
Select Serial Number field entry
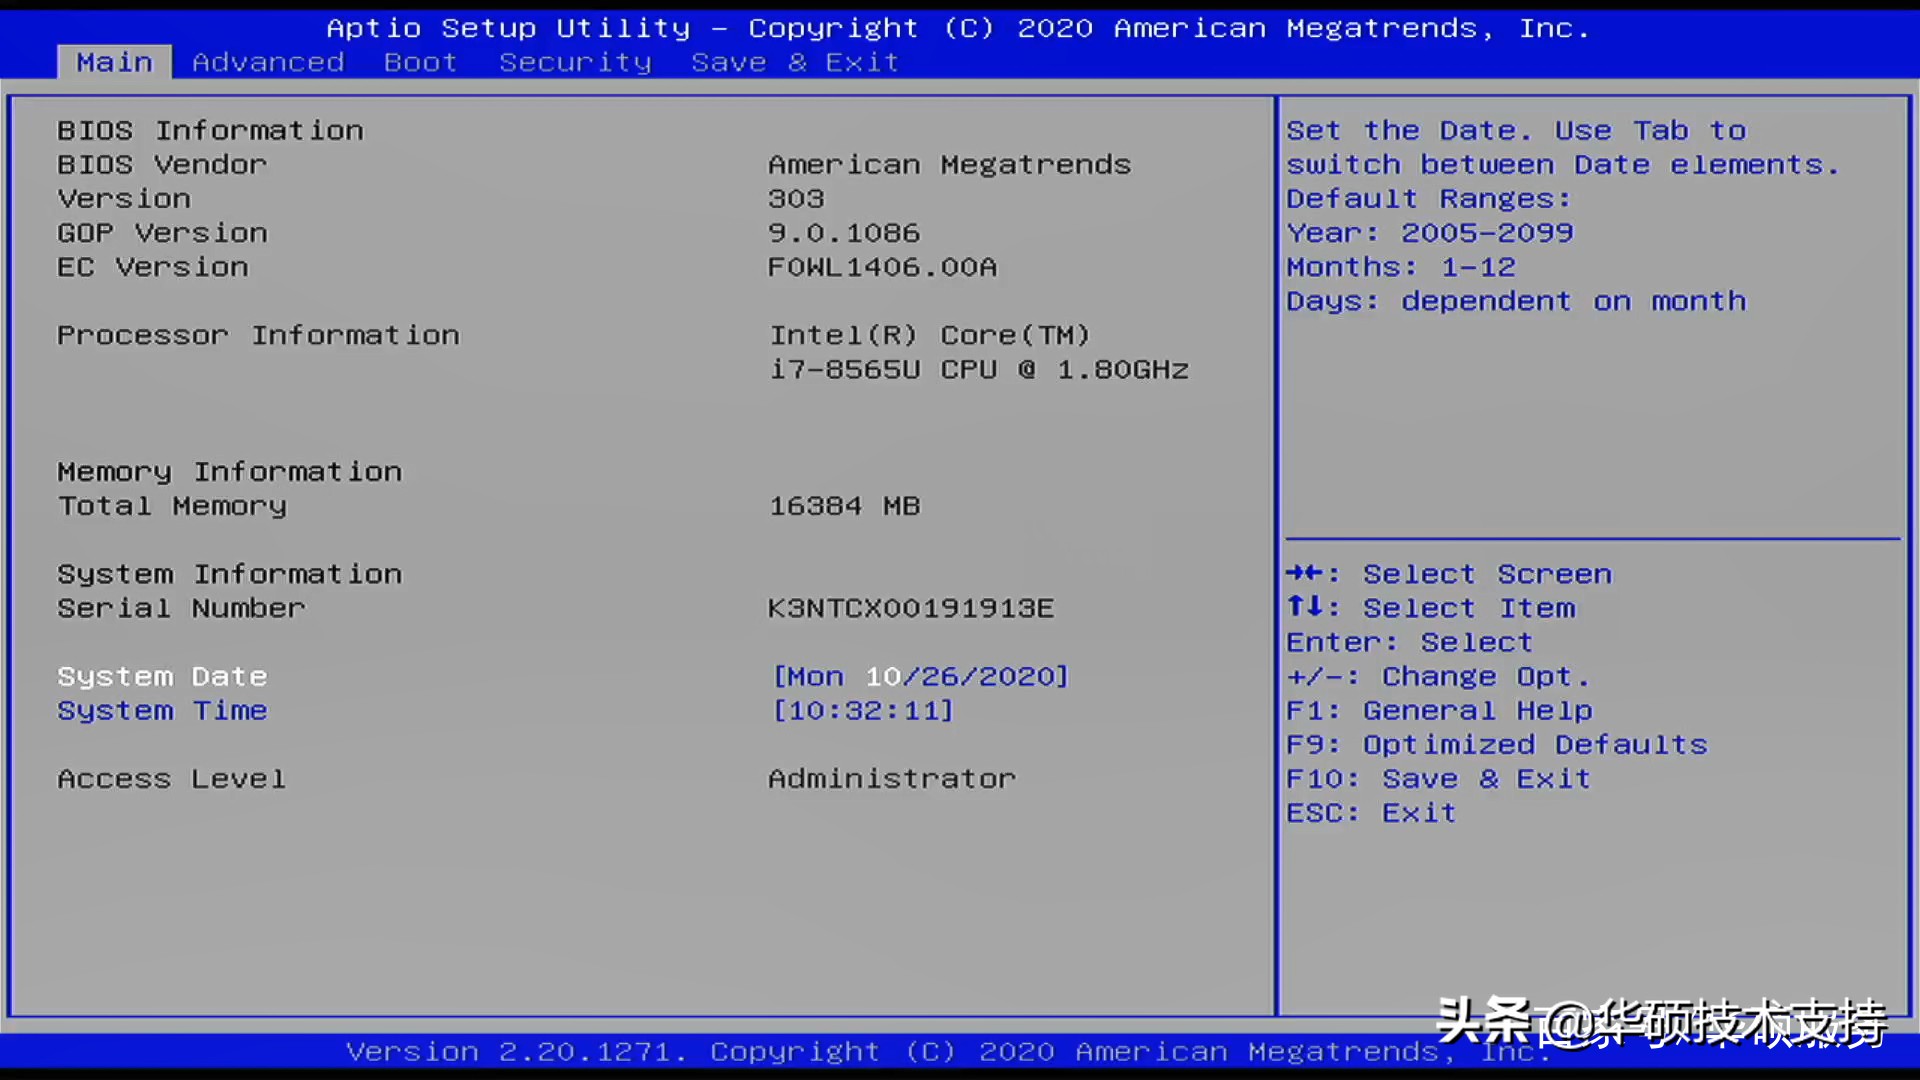pos(910,608)
